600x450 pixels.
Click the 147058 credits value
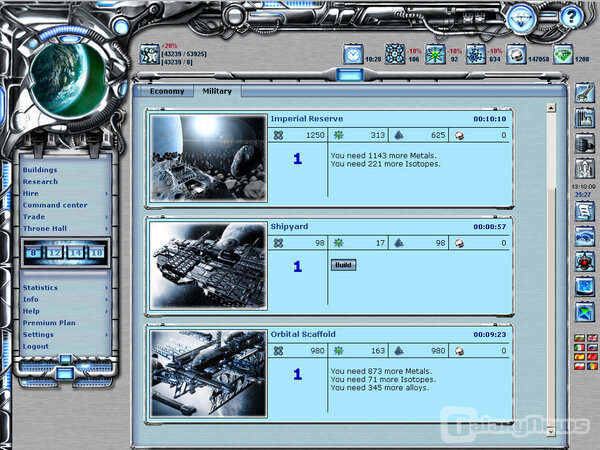click(538, 59)
